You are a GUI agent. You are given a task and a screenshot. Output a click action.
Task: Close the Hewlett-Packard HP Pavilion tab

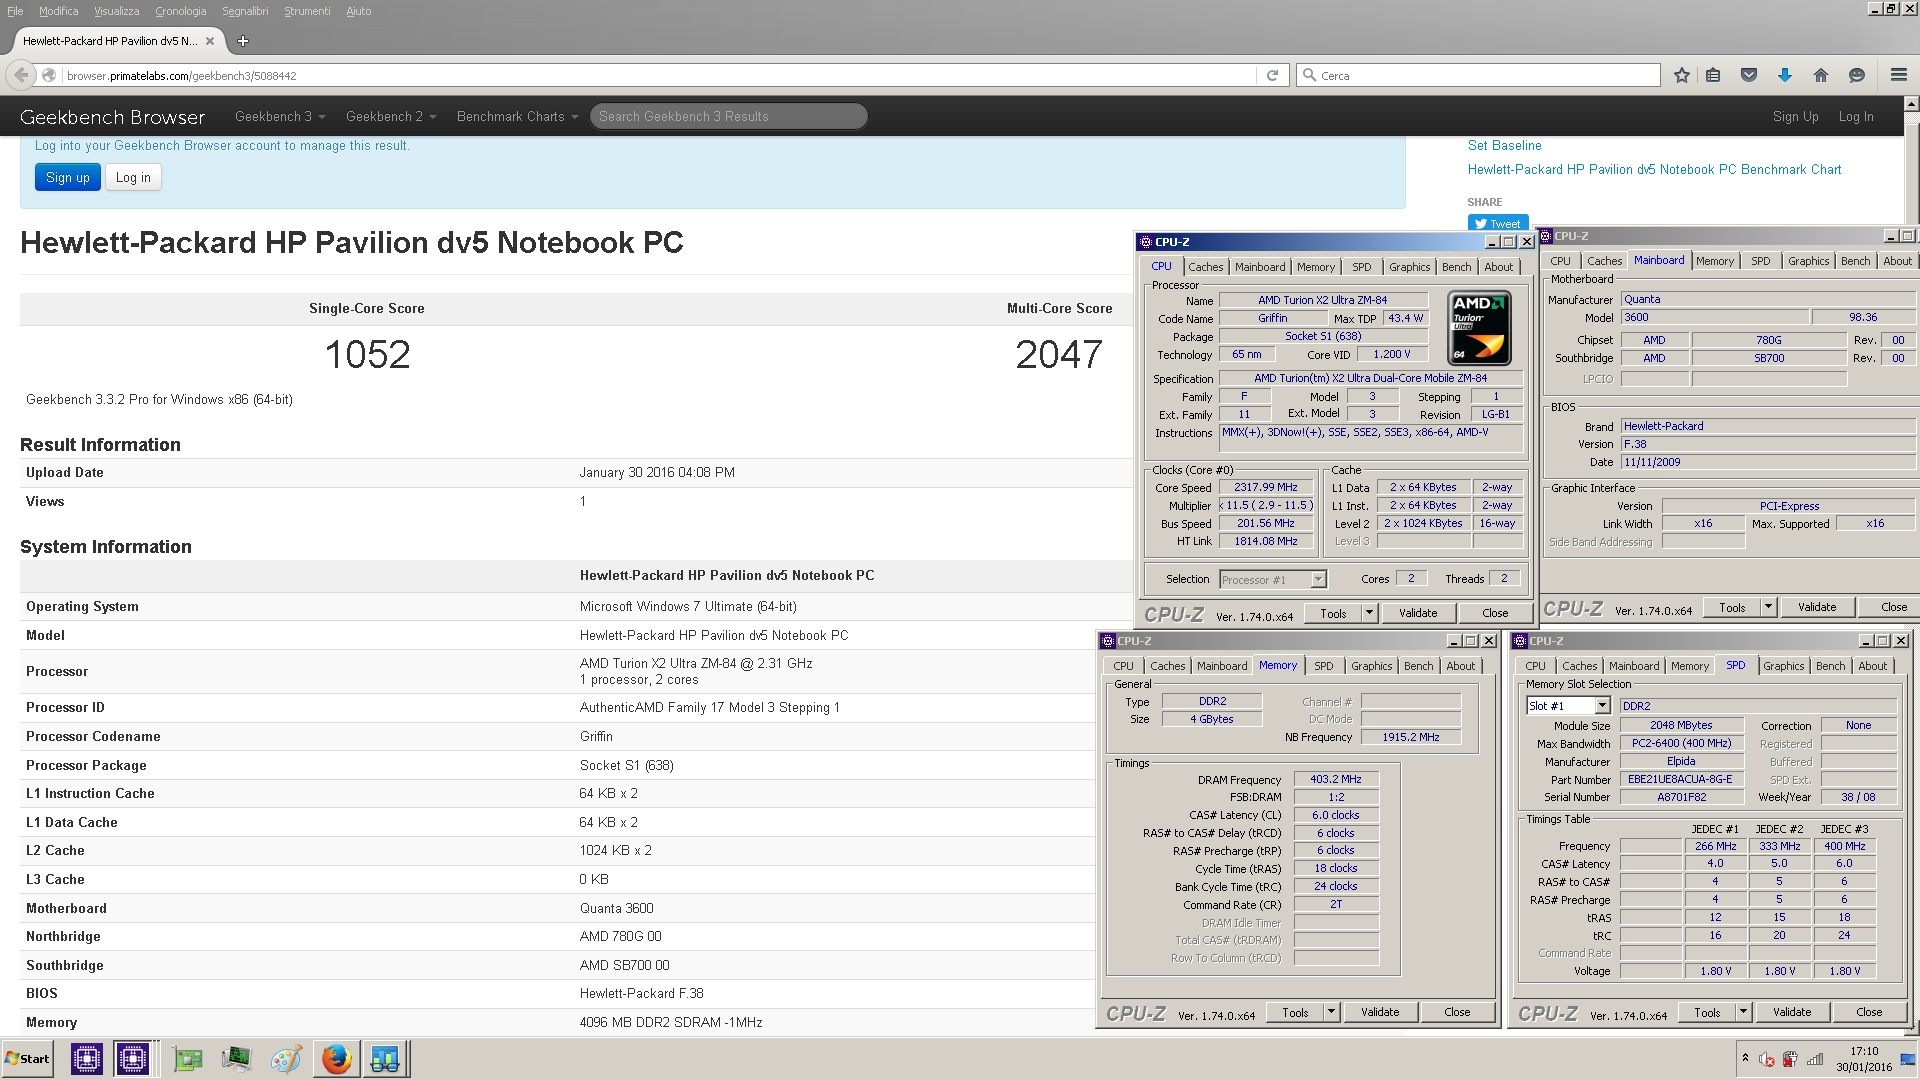click(210, 41)
